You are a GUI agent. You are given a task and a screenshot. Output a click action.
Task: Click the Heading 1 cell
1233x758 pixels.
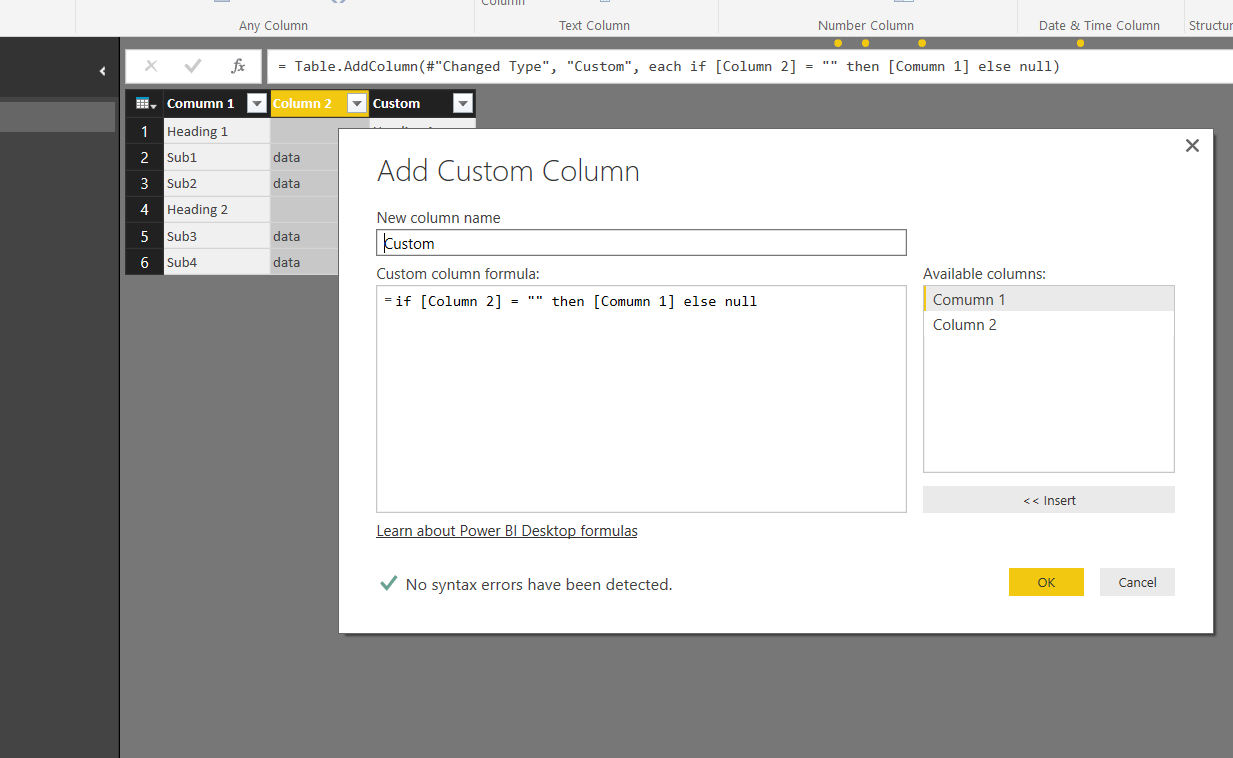click(217, 131)
